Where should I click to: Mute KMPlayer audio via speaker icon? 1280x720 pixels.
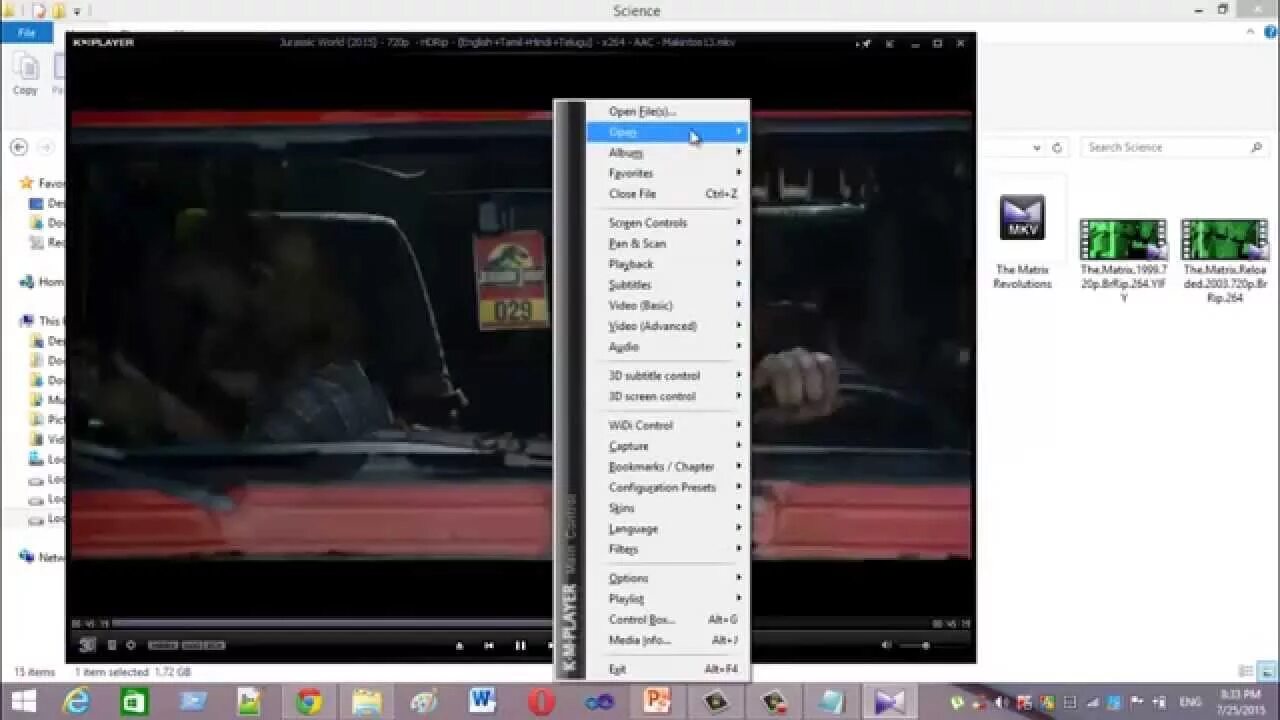887,645
